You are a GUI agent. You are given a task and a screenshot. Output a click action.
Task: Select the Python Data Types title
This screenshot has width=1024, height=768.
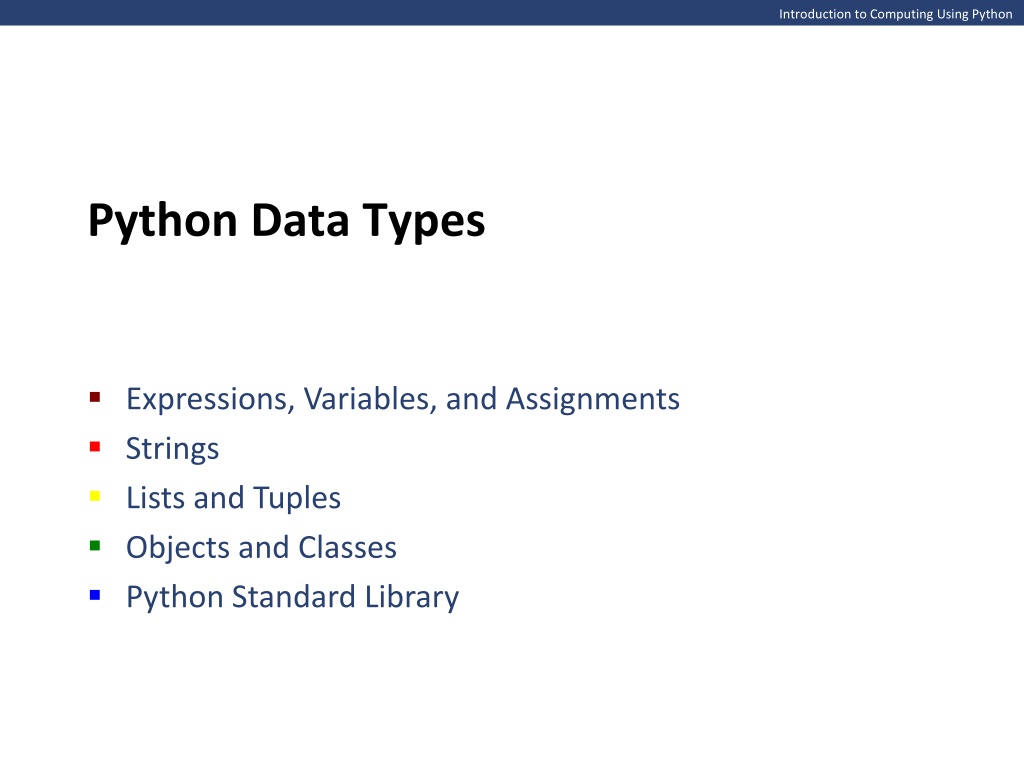pos(287,222)
